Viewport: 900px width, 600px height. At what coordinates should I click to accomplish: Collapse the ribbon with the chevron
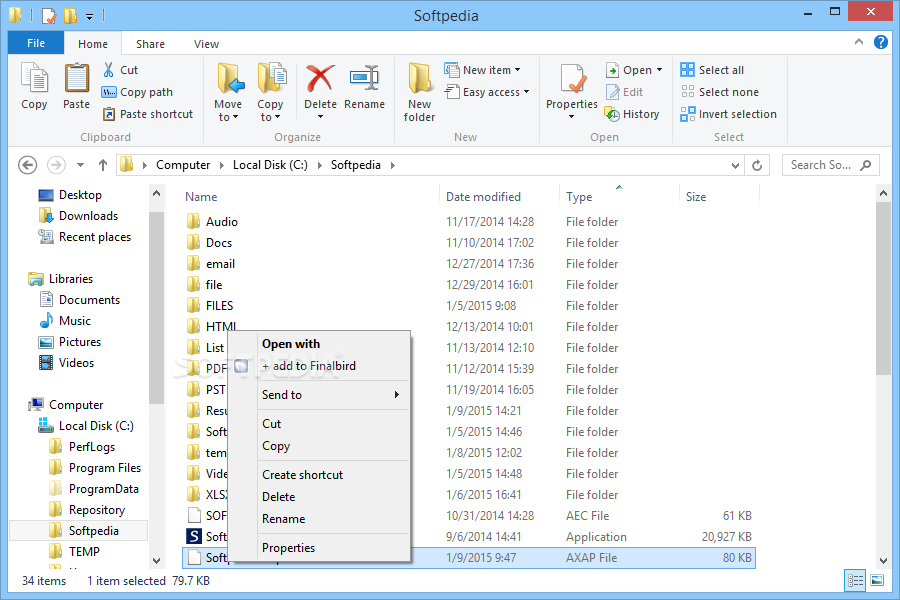(859, 42)
